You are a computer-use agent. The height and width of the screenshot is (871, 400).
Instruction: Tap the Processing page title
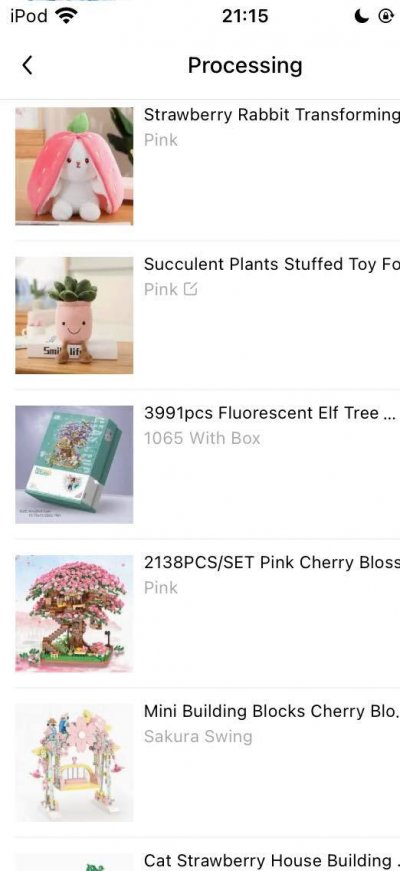coord(245,66)
